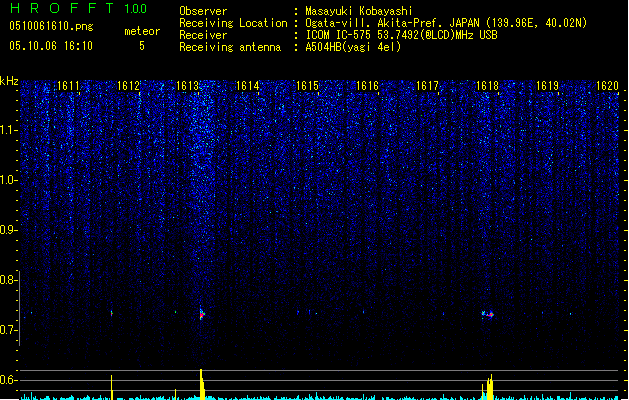Click the 1618 time marker
629x400 pixels.
pos(487,86)
